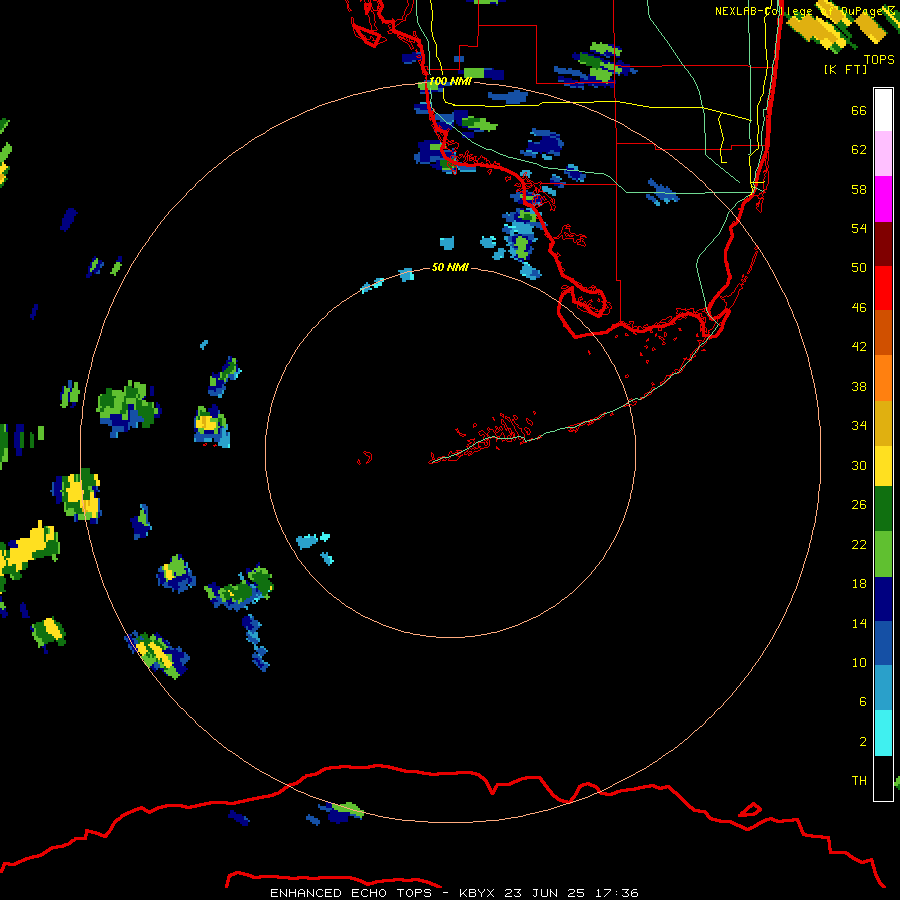Click the 54 value on the legend

[859, 228]
